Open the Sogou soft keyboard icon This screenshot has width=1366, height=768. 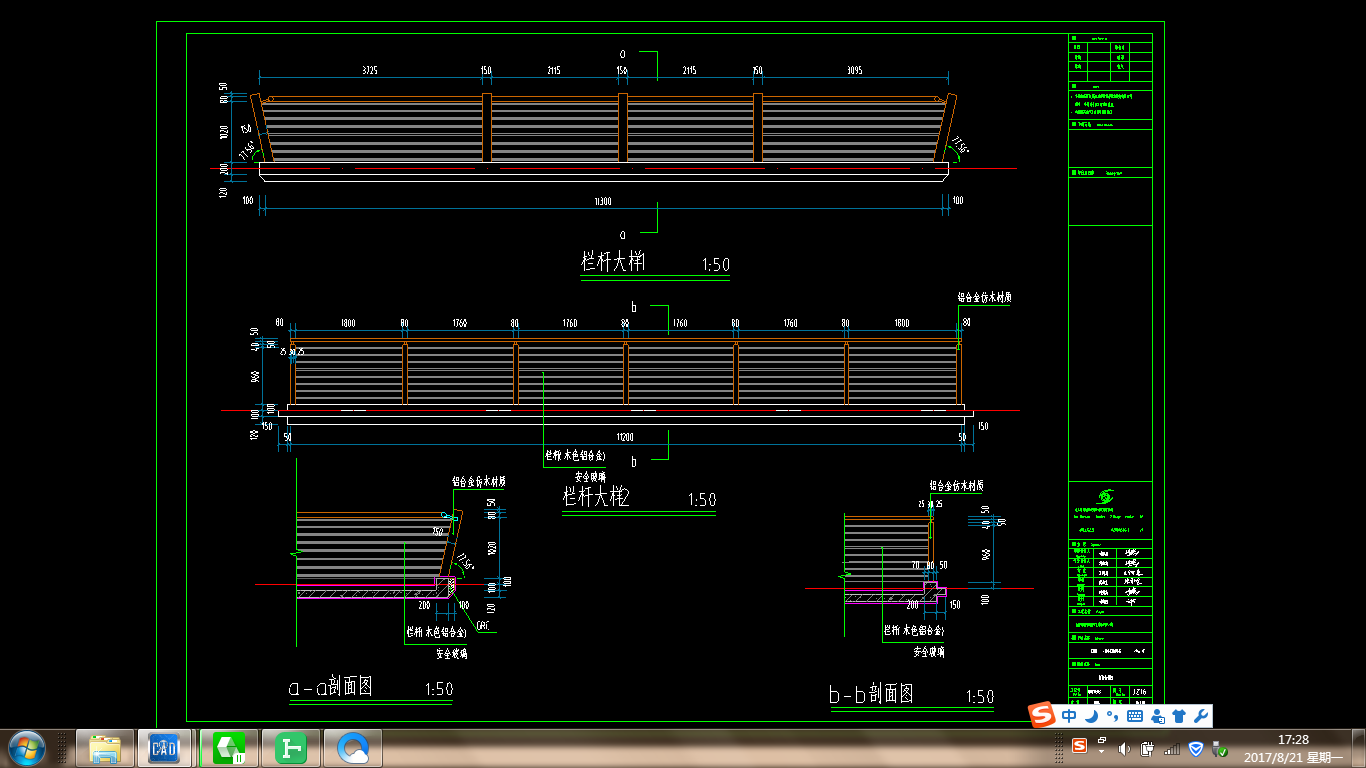(1135, 716)
